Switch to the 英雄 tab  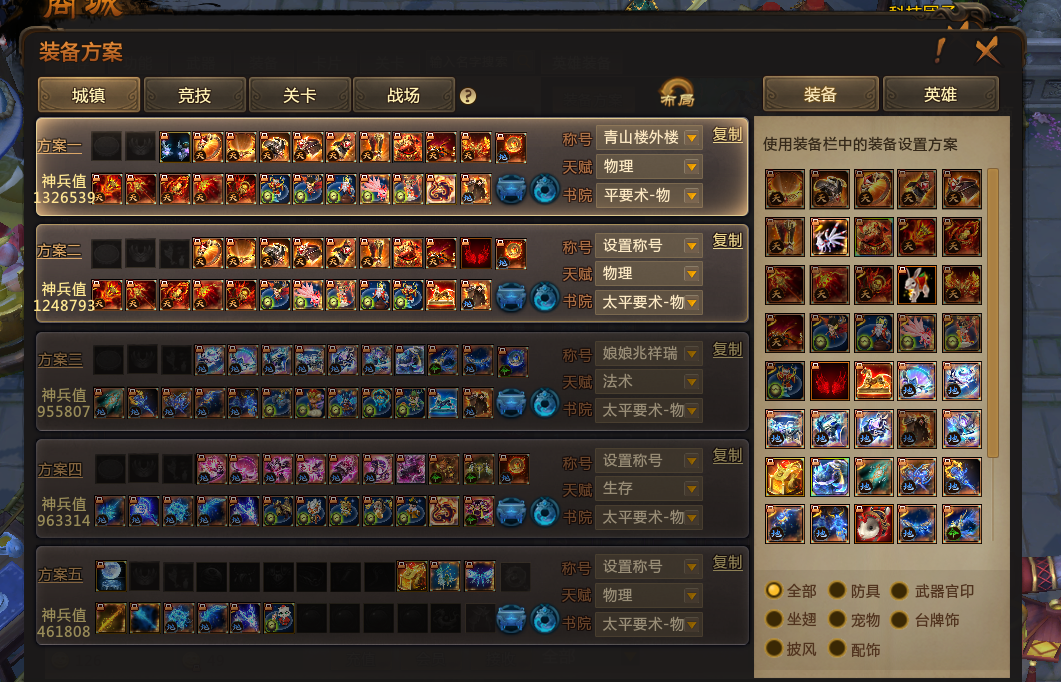coord(941,94)
